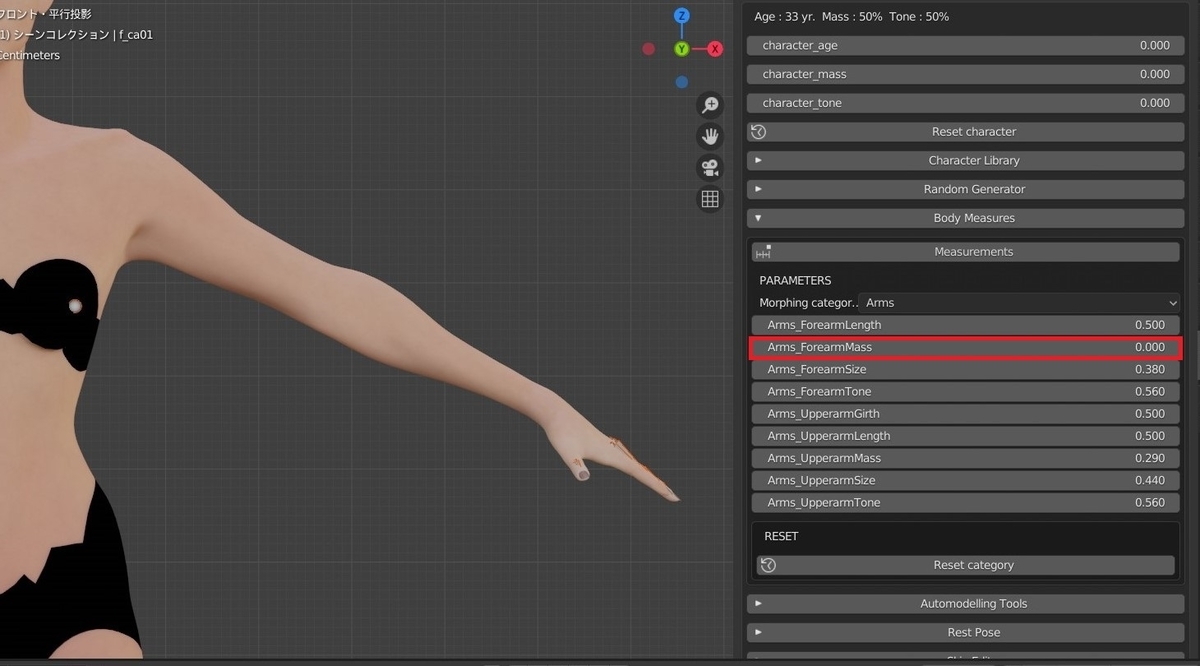Viewport: 1200px width, 666px height.
Task: Adjust the character_tone slider
Action: click(x=966, y=103)
